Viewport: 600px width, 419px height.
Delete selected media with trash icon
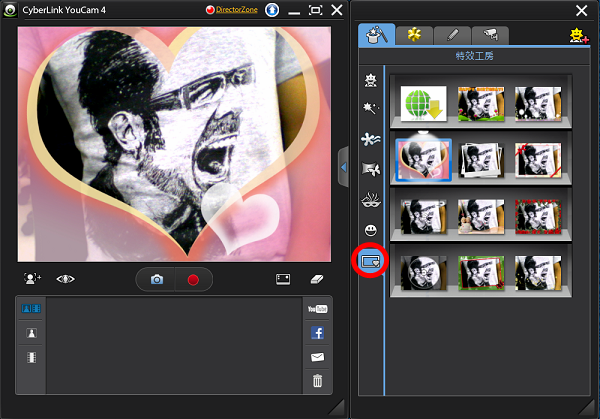pyautogui.click(x=317, y=381)
